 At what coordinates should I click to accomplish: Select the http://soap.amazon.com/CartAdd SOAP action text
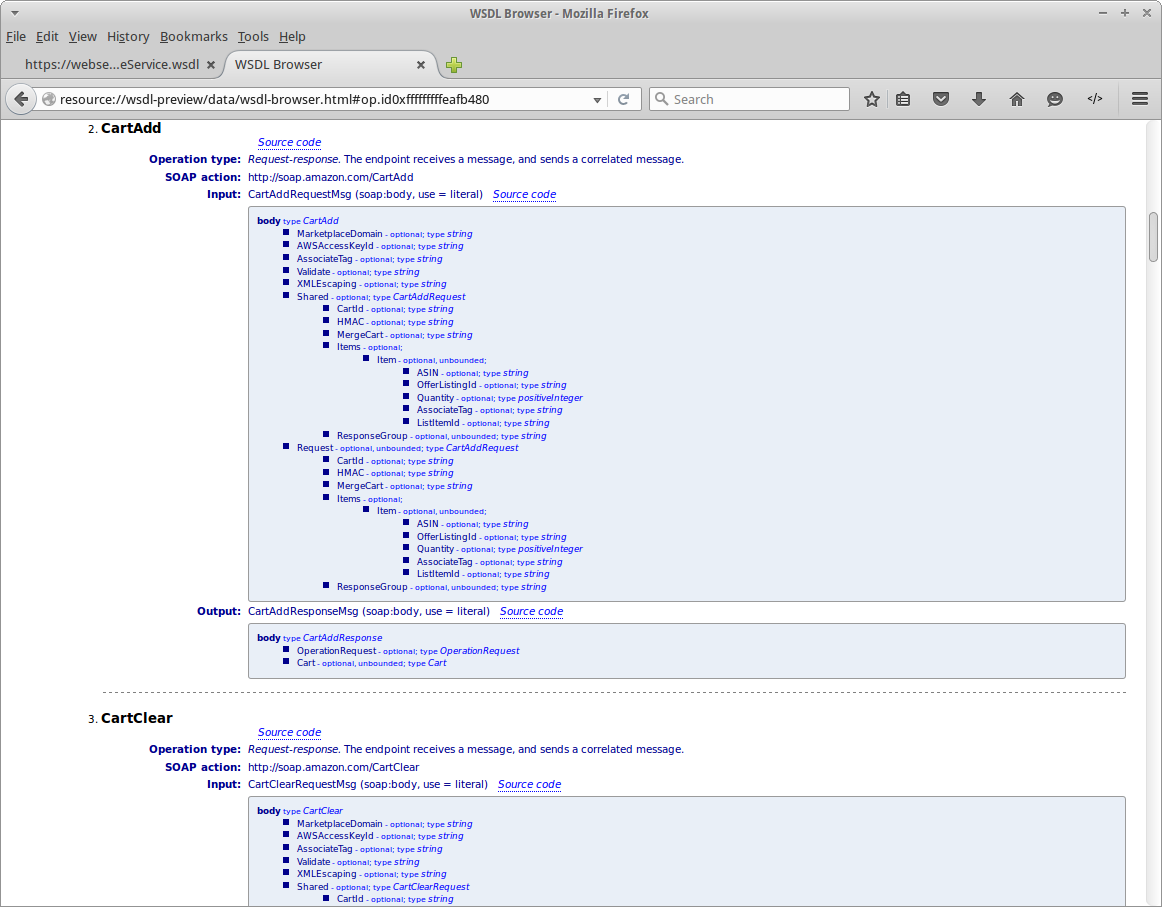[x=331, y=177]
